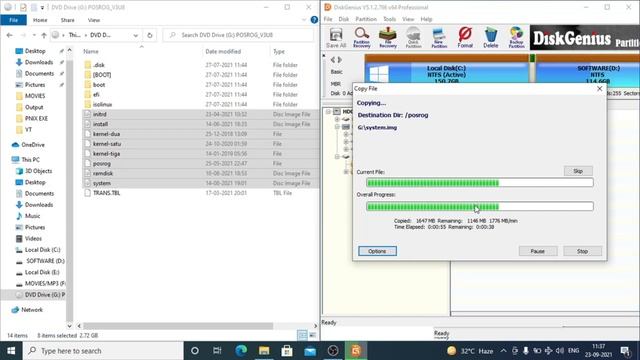Screen dimensions: 640x360
Task: Go to next disk arrow in DiskGenius
Action: coord(340,60)
